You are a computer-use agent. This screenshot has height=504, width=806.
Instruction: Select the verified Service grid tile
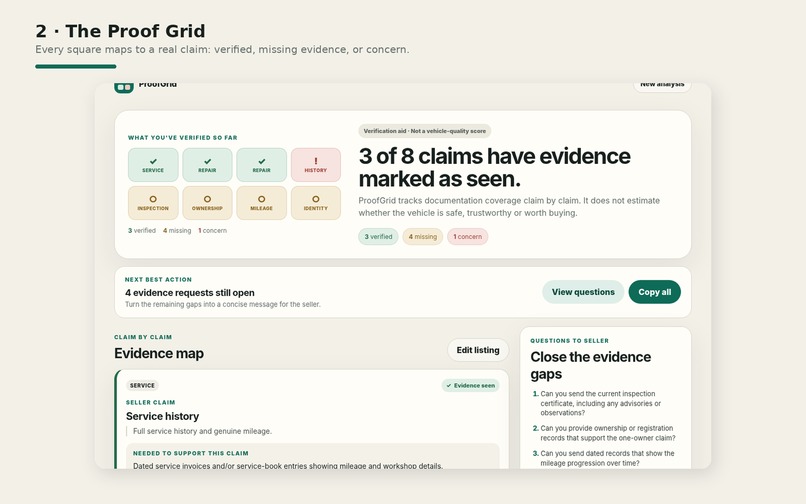point(153,165)
